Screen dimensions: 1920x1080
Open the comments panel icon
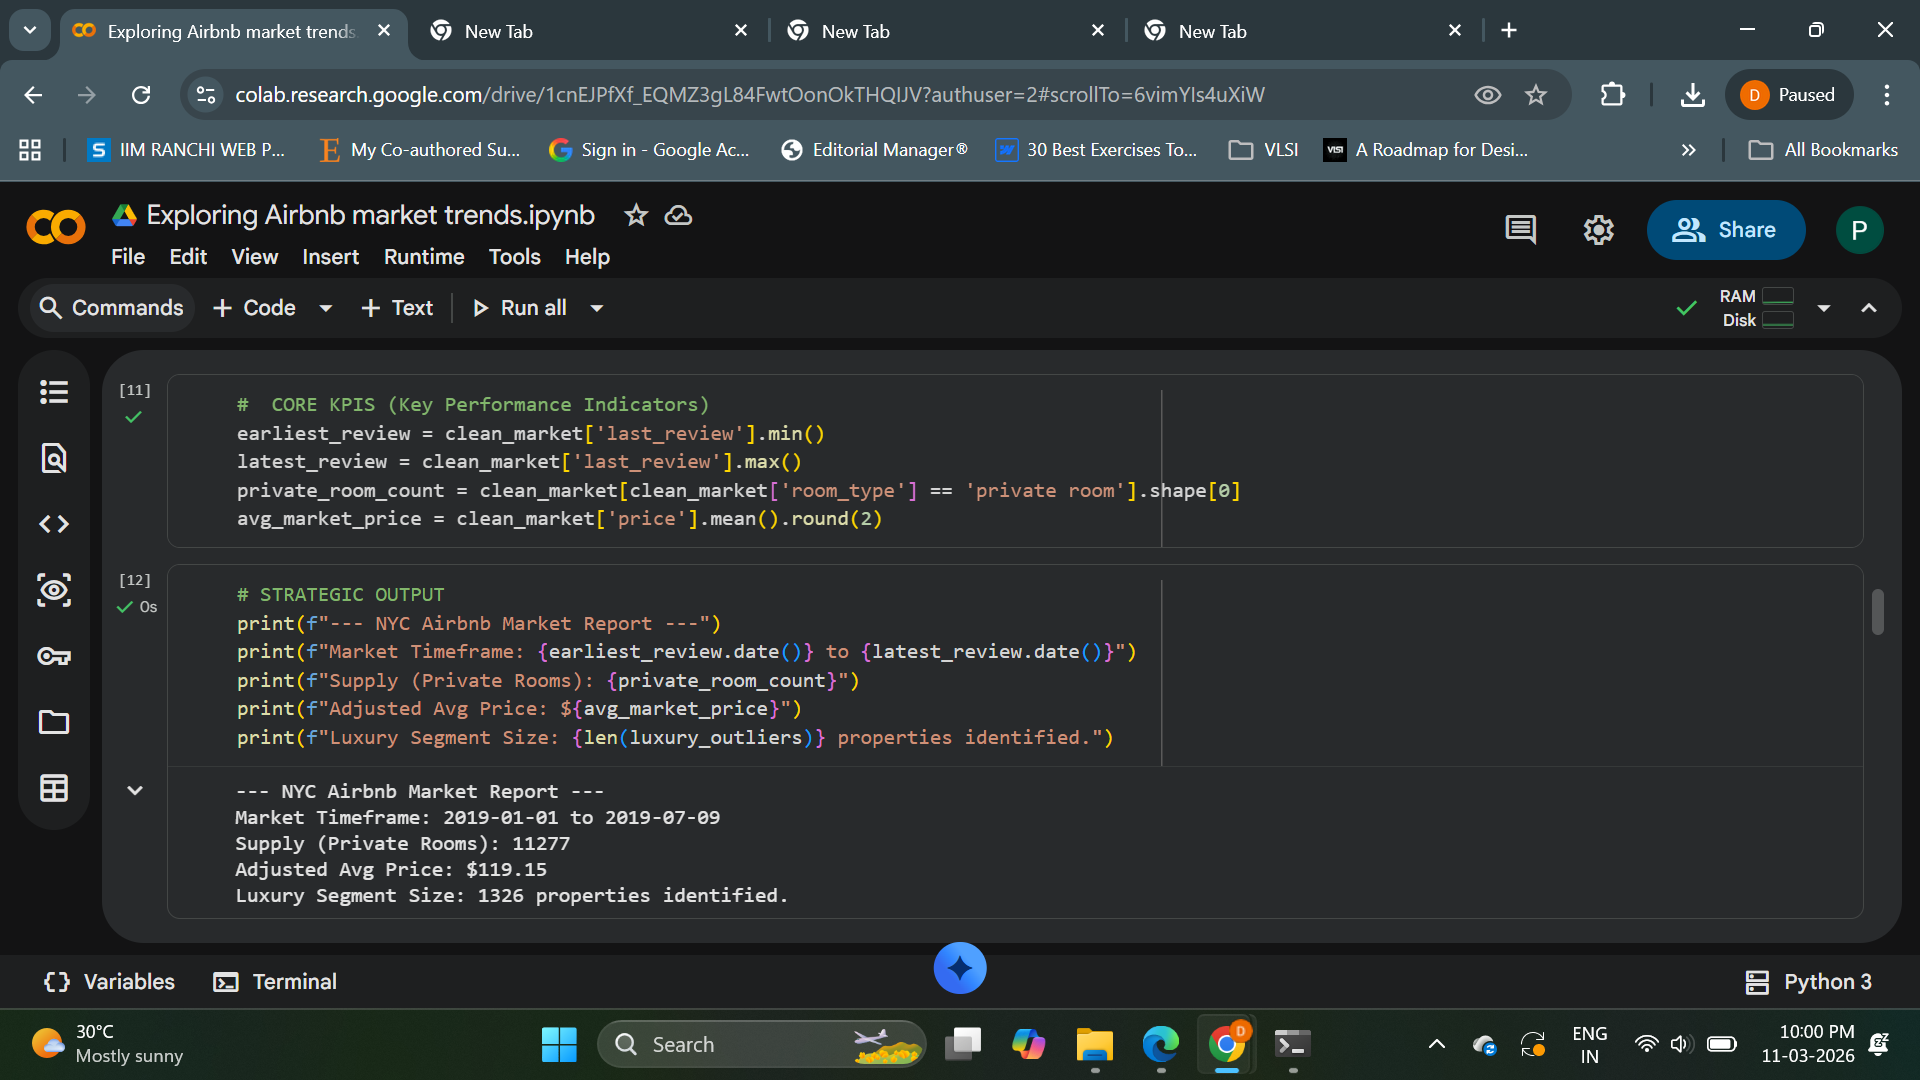1520,230
